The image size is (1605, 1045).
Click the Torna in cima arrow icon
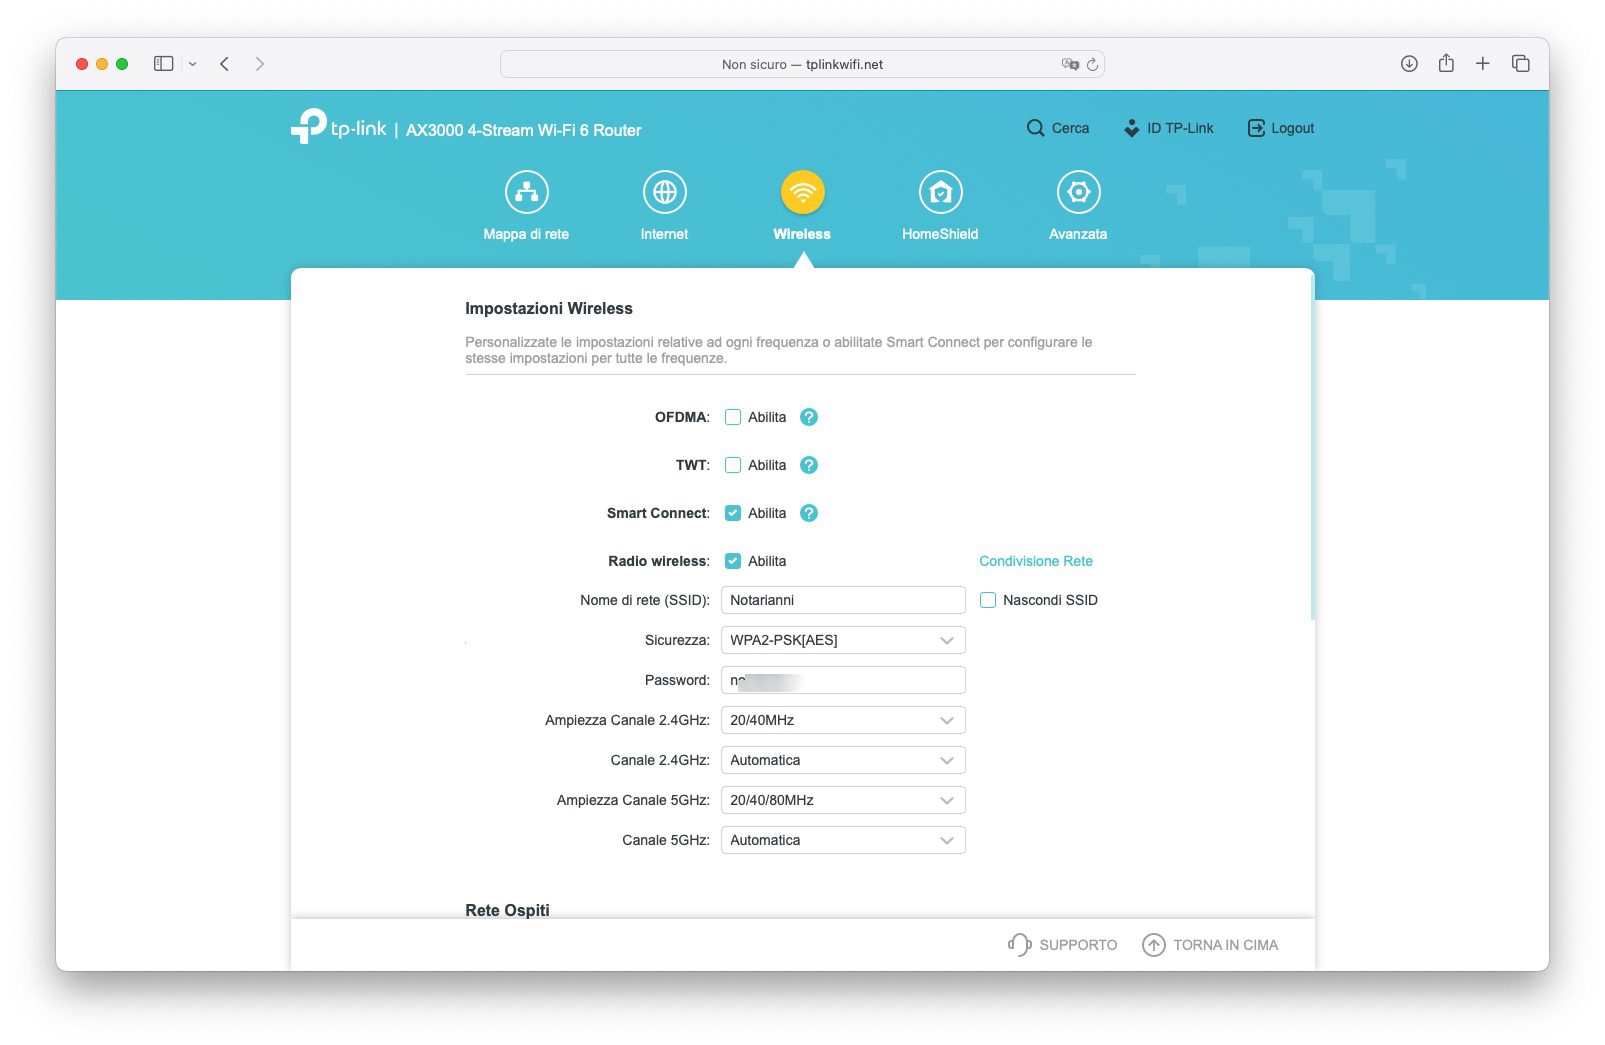[1154, 944]
